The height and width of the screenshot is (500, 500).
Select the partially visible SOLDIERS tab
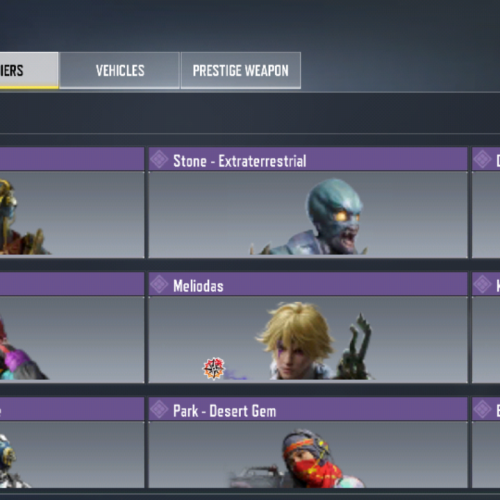click(29, 70)
